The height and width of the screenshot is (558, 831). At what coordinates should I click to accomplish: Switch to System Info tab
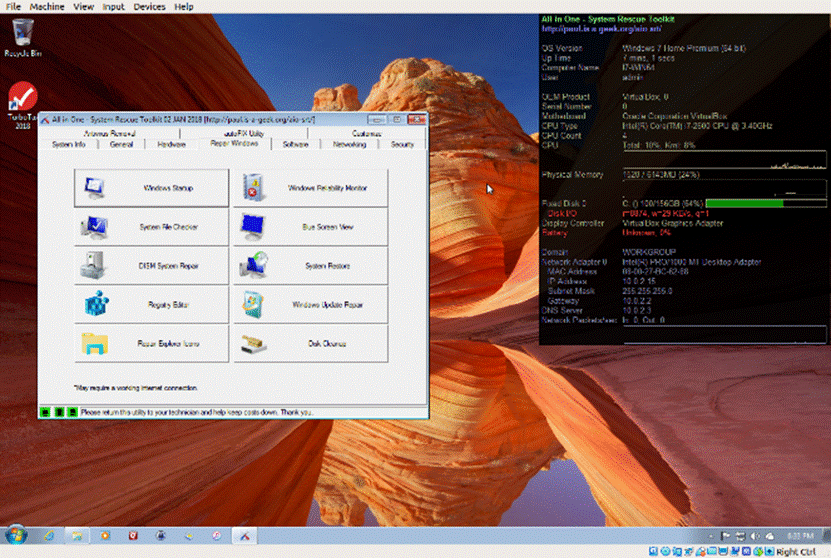point(68,145)
